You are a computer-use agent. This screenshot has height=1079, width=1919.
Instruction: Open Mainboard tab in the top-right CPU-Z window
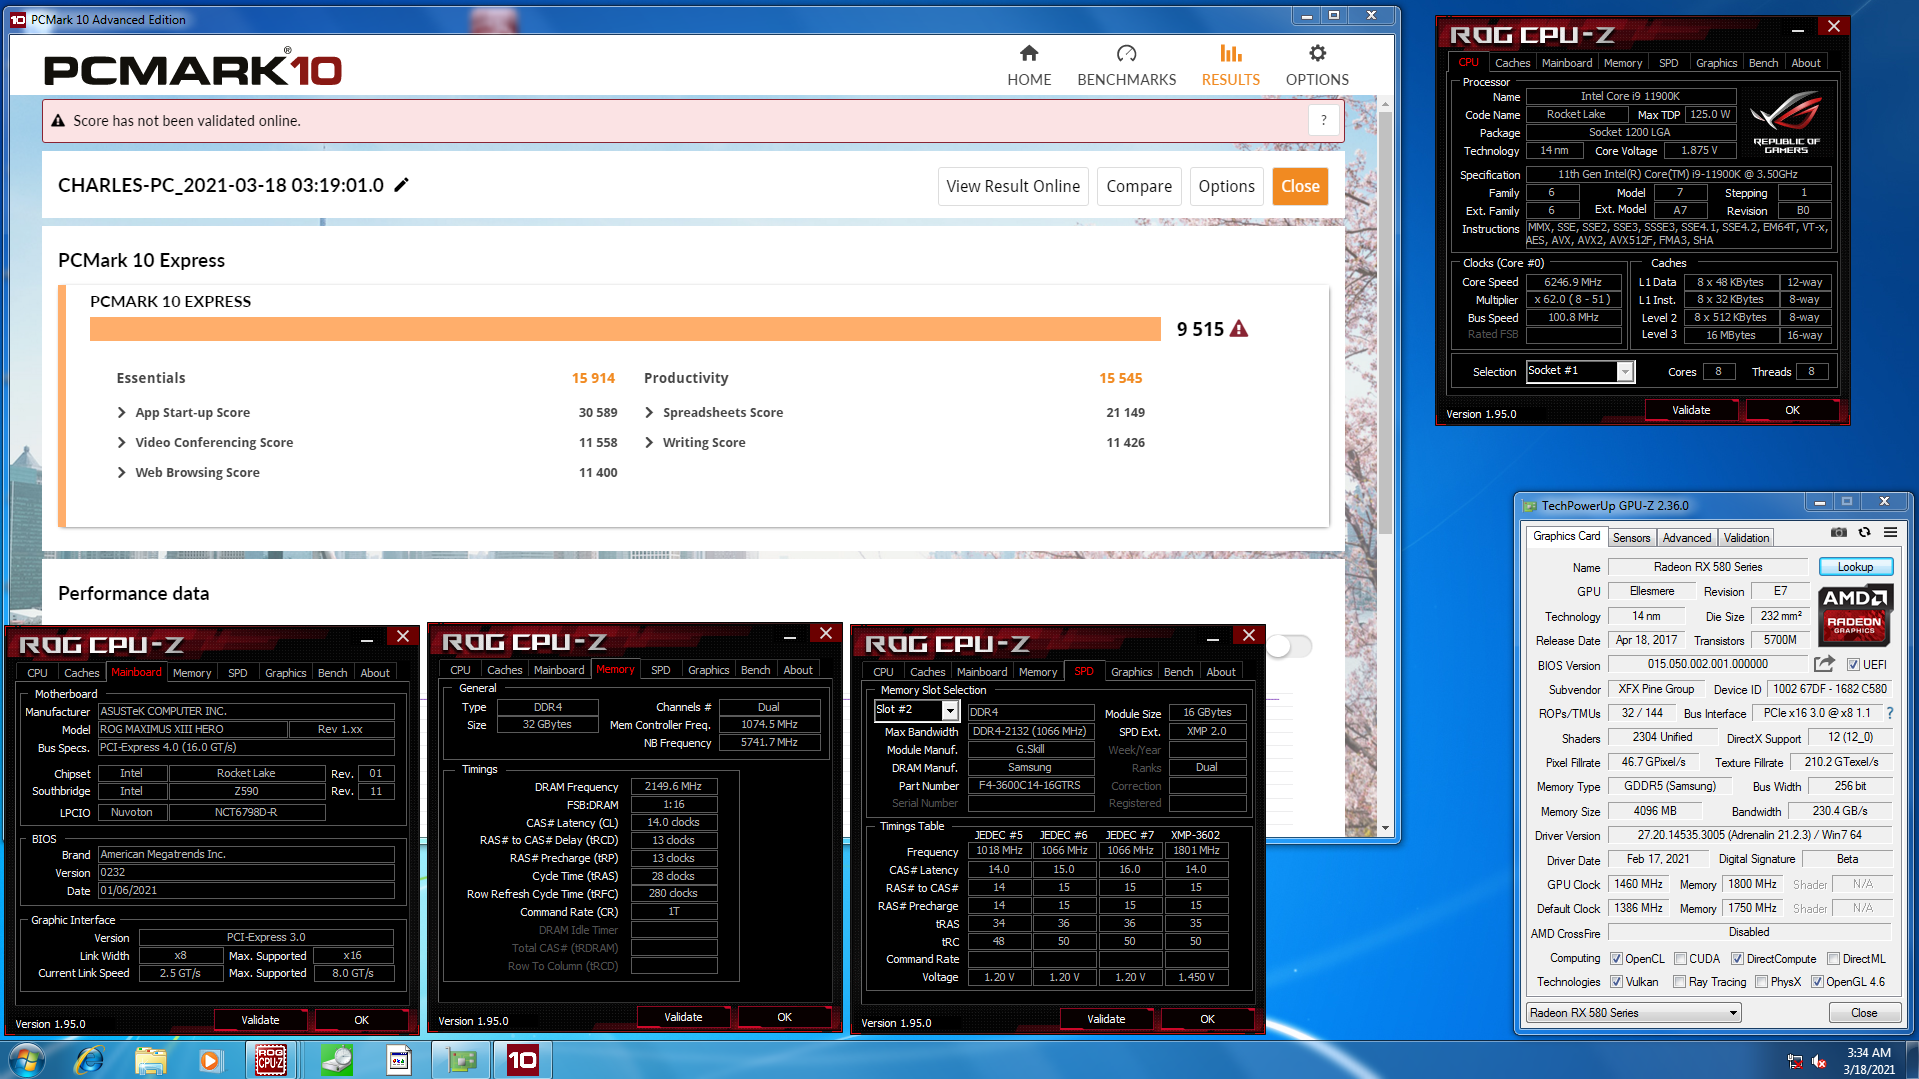pos(1566,63)
